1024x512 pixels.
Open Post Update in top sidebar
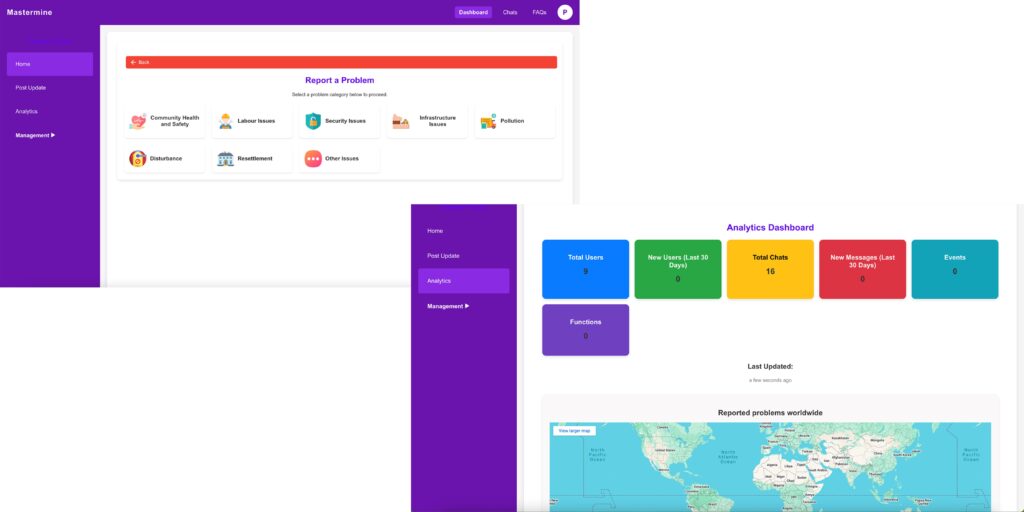point(31,87)
